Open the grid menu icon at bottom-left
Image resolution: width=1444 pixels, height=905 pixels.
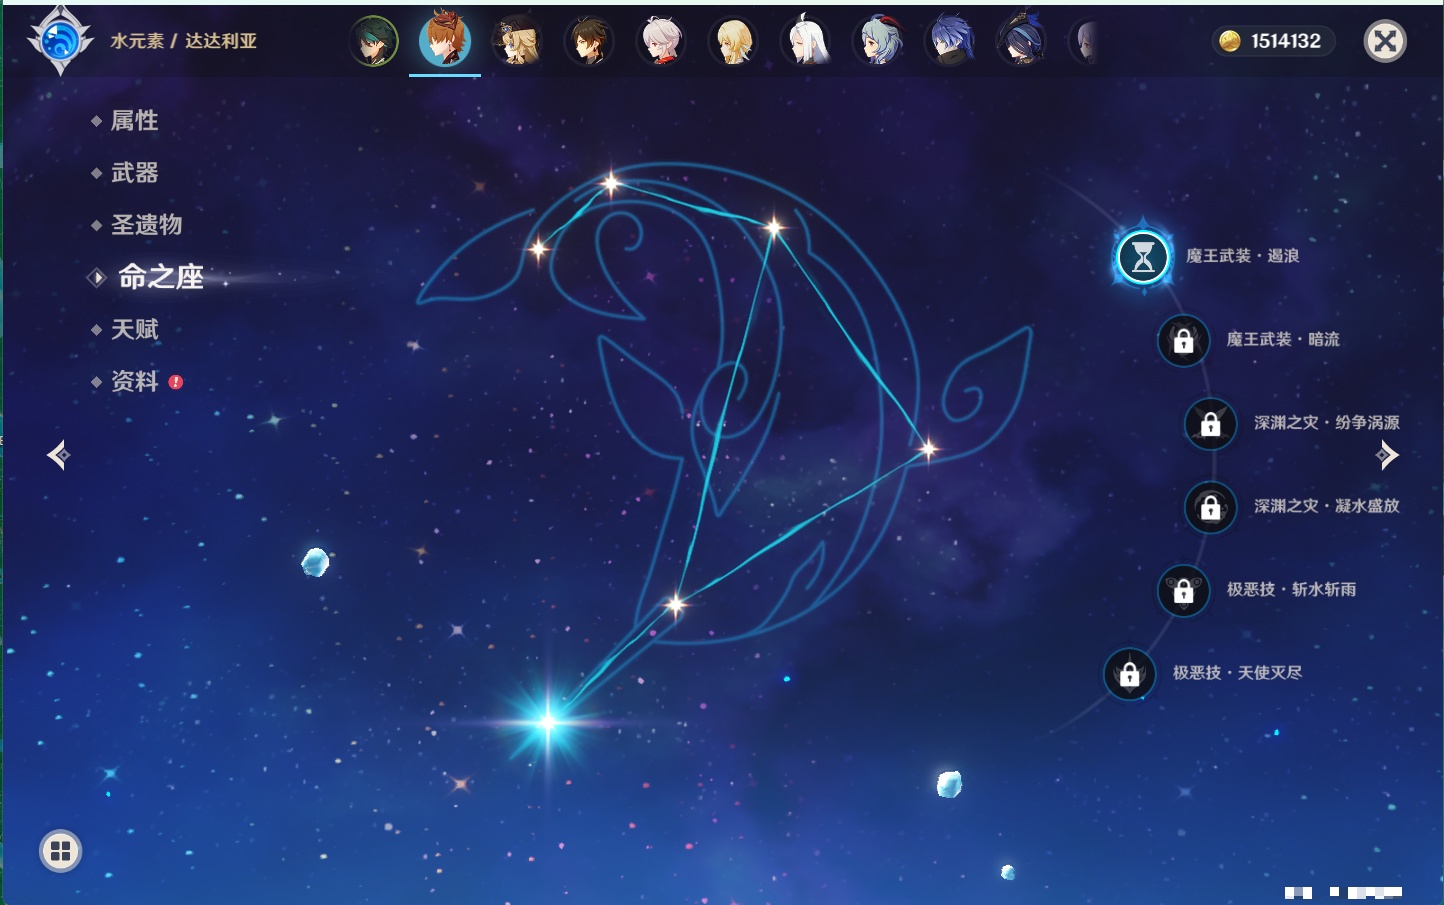(60, 851)
